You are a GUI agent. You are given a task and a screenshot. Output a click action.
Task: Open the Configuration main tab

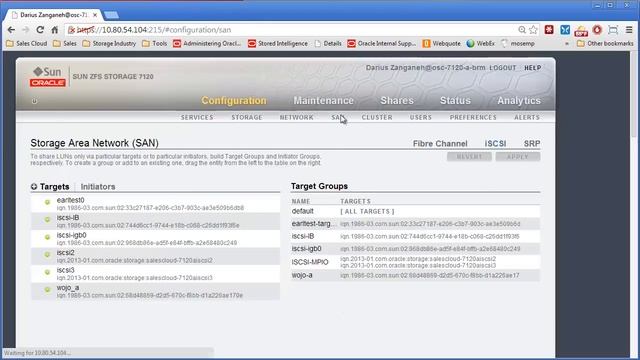pos(234,100)
